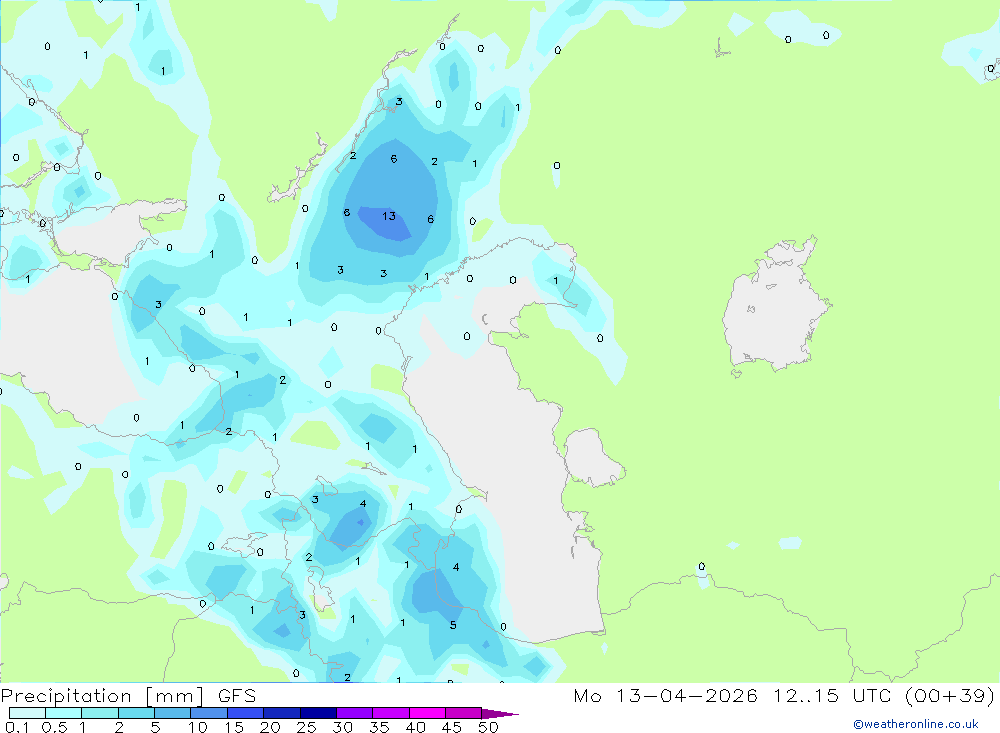Image resolution: width=1000 pixels, height=733 pixels.
Task: Click the GFS model label
Action: pos(237,695)
